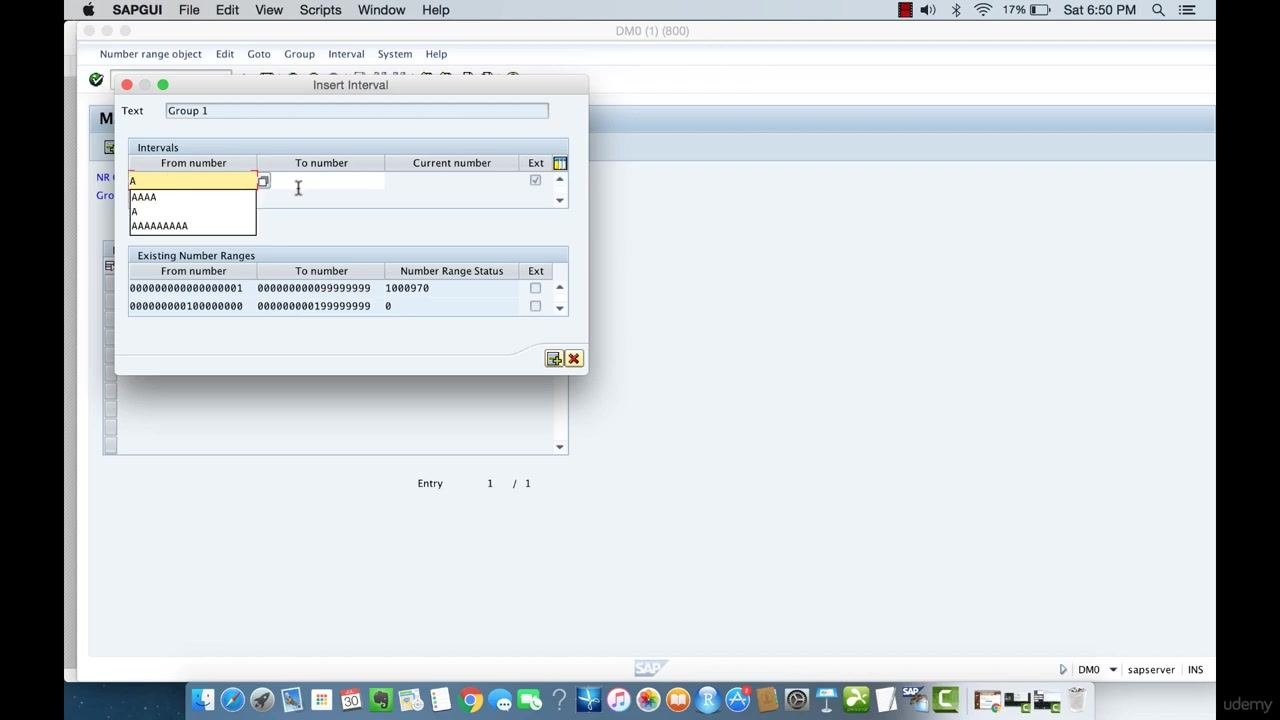Click the Number Range Status column header
The height and width of the screenshot is (720, 1280).
click(452, 271)
